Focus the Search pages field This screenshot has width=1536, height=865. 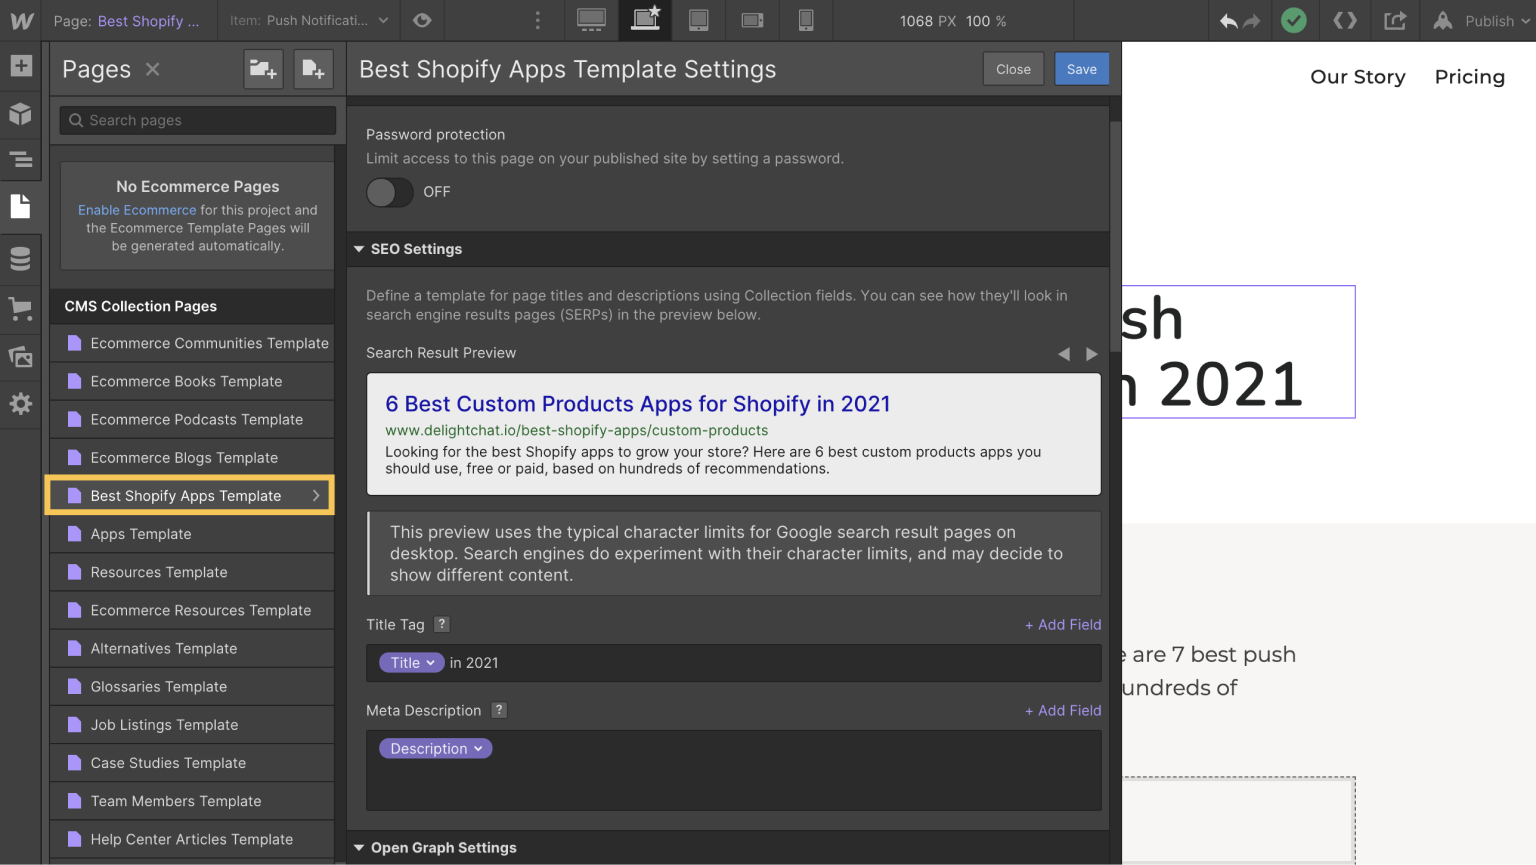point(198,120)
